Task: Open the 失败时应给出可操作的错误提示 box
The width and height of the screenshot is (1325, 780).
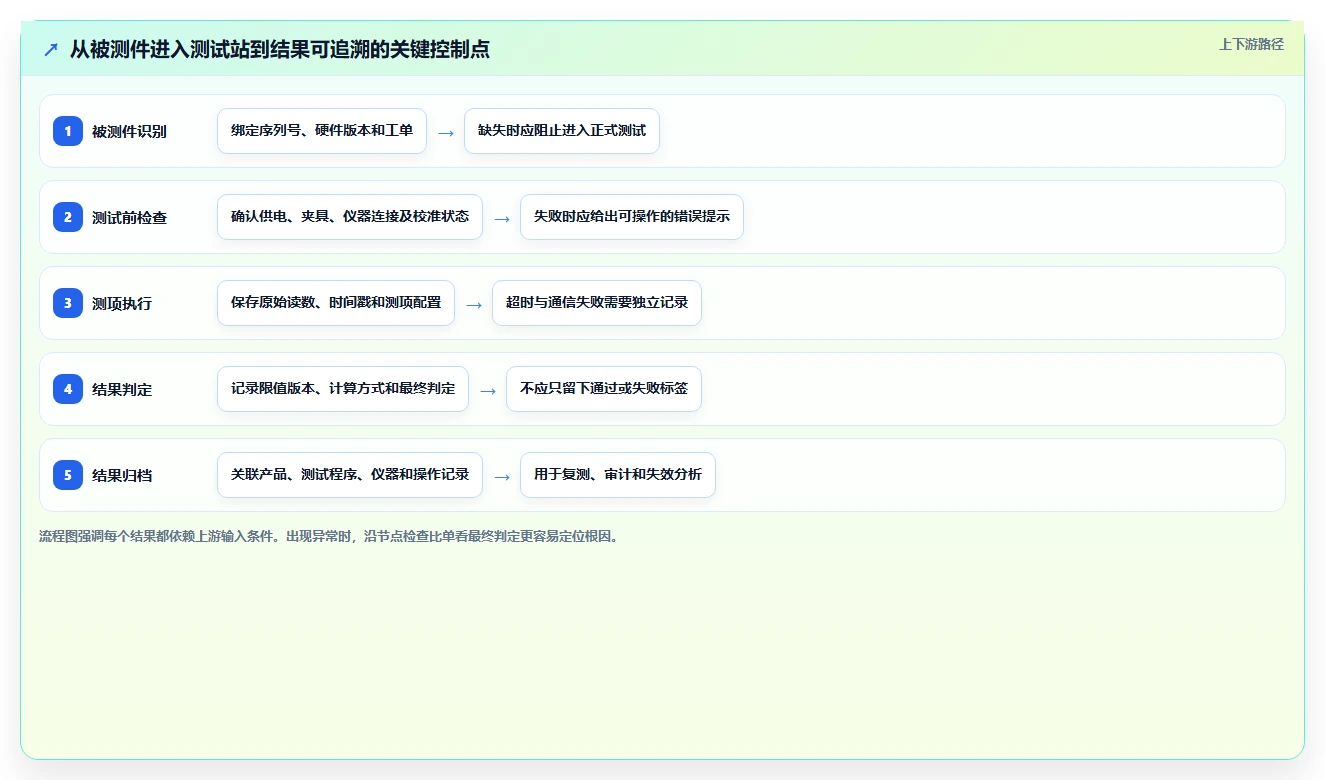Action: click(x=632, y=217)
